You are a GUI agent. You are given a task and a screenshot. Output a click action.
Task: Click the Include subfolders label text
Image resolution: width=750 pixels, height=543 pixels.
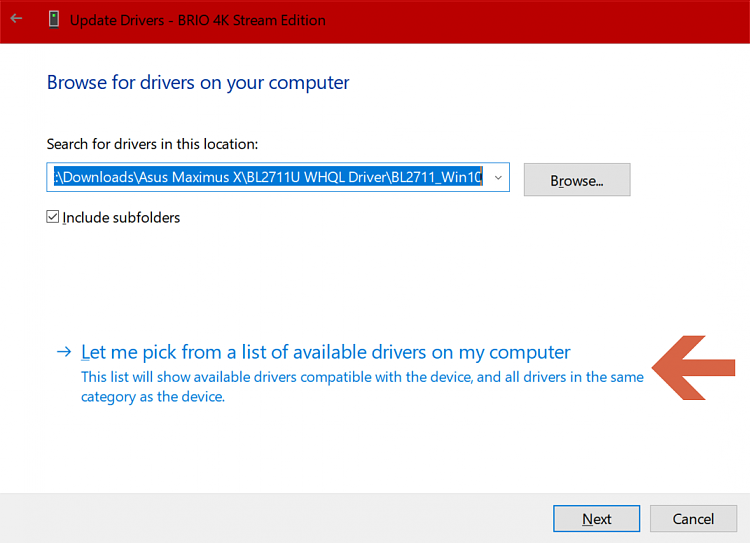(x=121, y=217)
